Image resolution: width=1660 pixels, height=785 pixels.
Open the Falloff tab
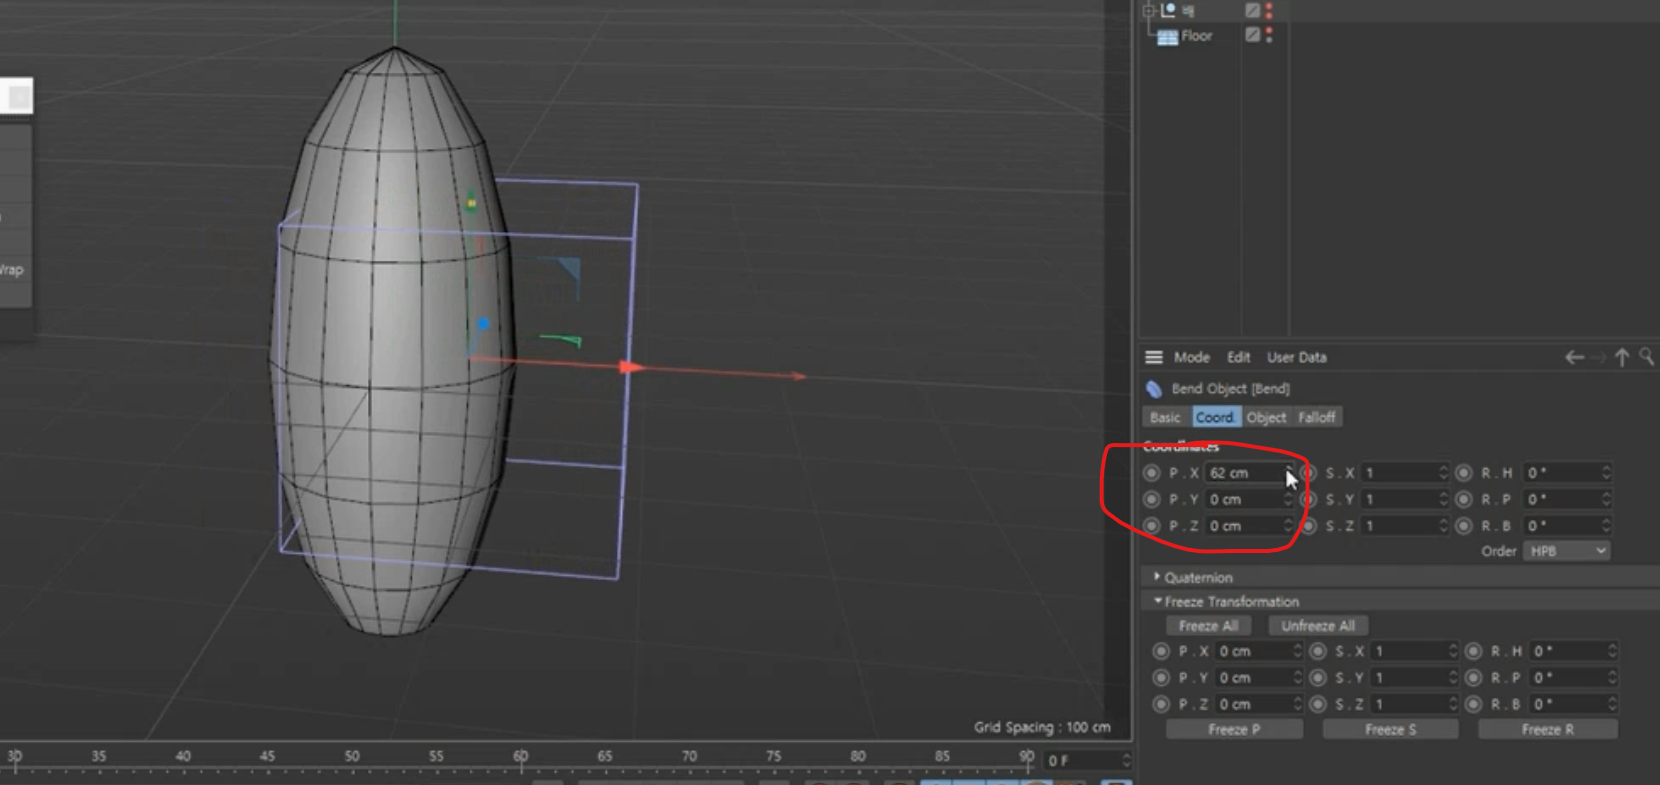coord(1317,417)
